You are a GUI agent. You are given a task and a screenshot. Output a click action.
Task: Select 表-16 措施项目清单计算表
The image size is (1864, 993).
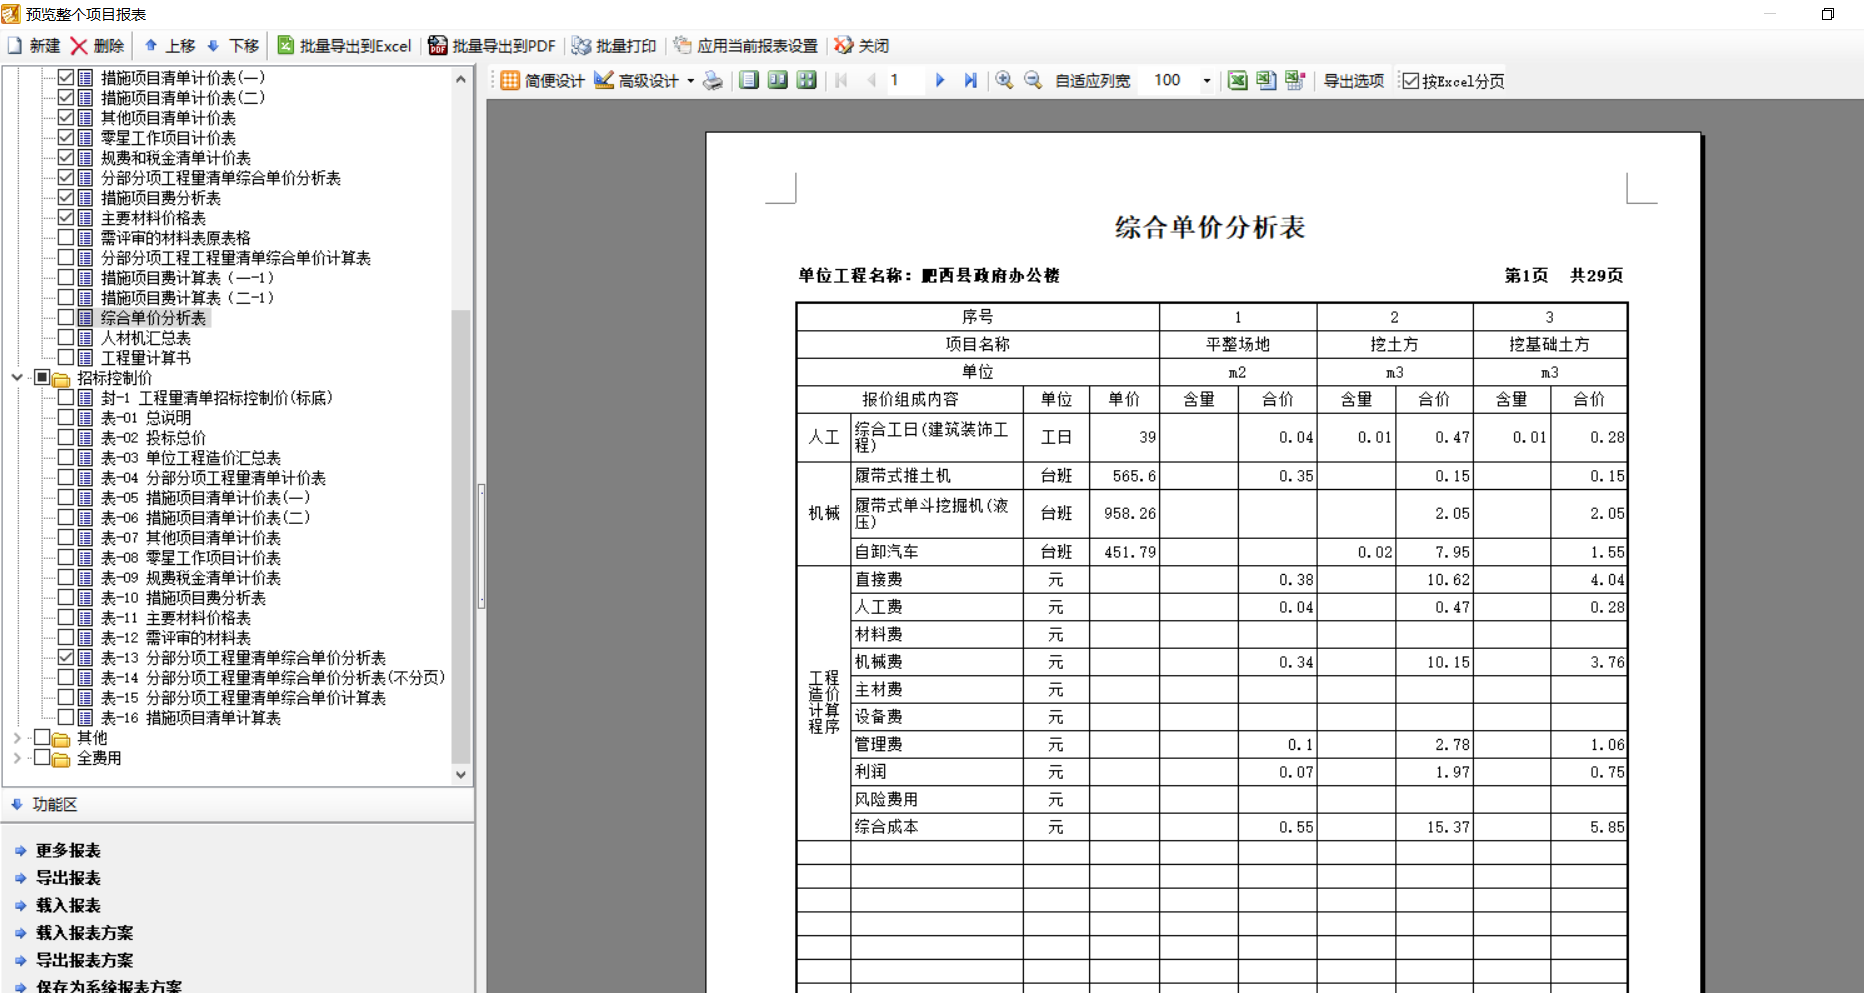pyautogui.click(x=191, y=718)
